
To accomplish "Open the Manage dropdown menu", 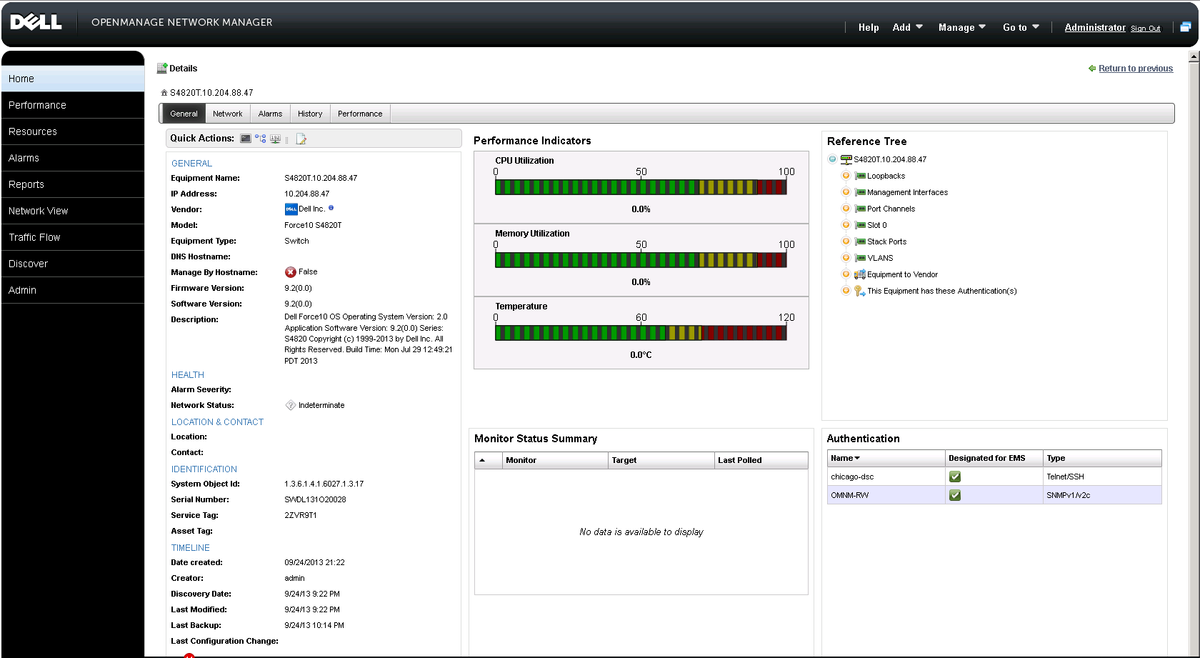I will point(960,27).
